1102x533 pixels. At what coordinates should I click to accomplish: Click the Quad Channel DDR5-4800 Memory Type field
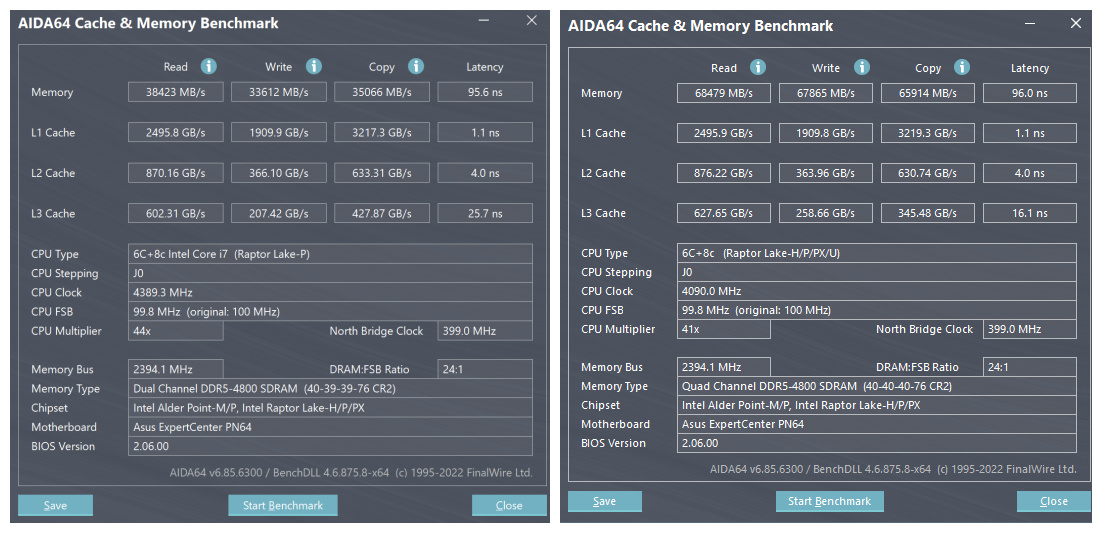pyautogui.click(x=876, y=386)
